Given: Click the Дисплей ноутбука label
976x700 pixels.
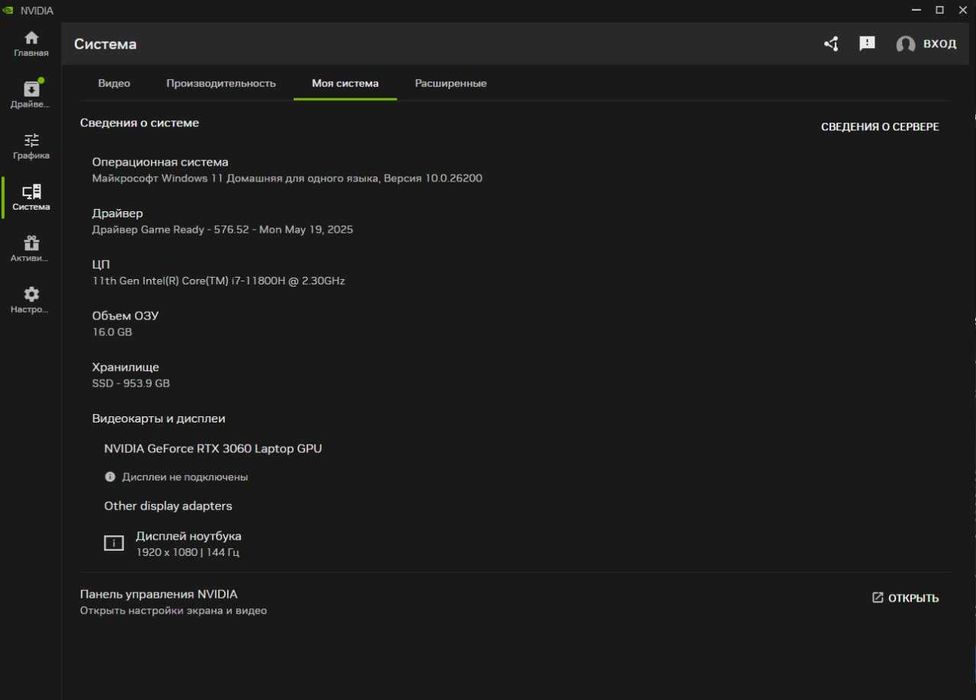Looking at the screenshot, I should coord(189,536).
